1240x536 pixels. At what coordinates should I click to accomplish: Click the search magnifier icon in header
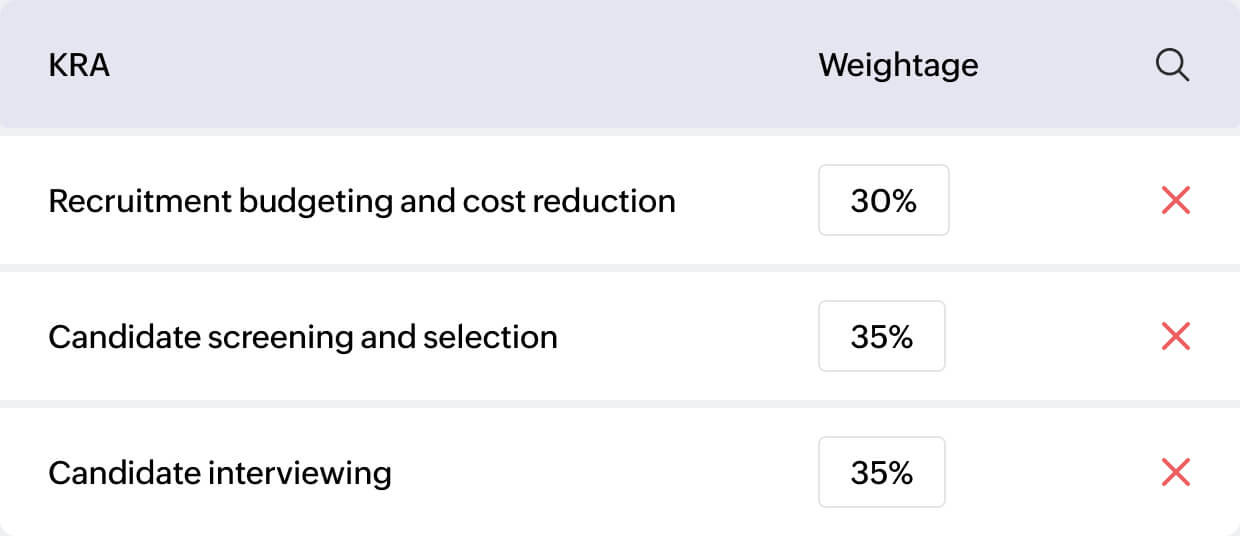[1172, 66]
